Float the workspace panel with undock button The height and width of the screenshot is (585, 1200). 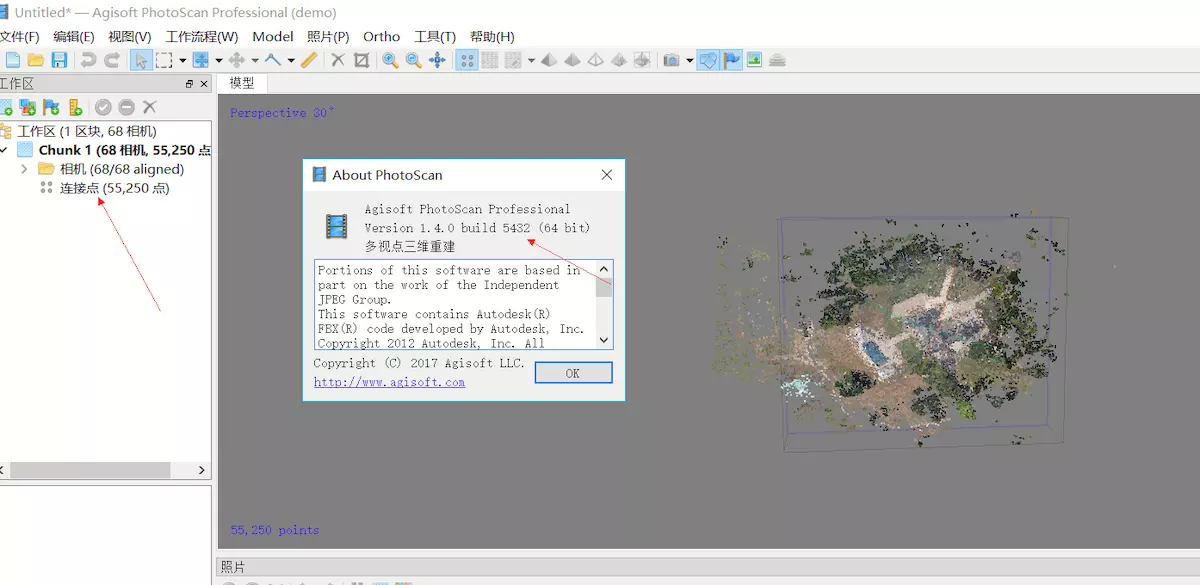click(190, 84)
